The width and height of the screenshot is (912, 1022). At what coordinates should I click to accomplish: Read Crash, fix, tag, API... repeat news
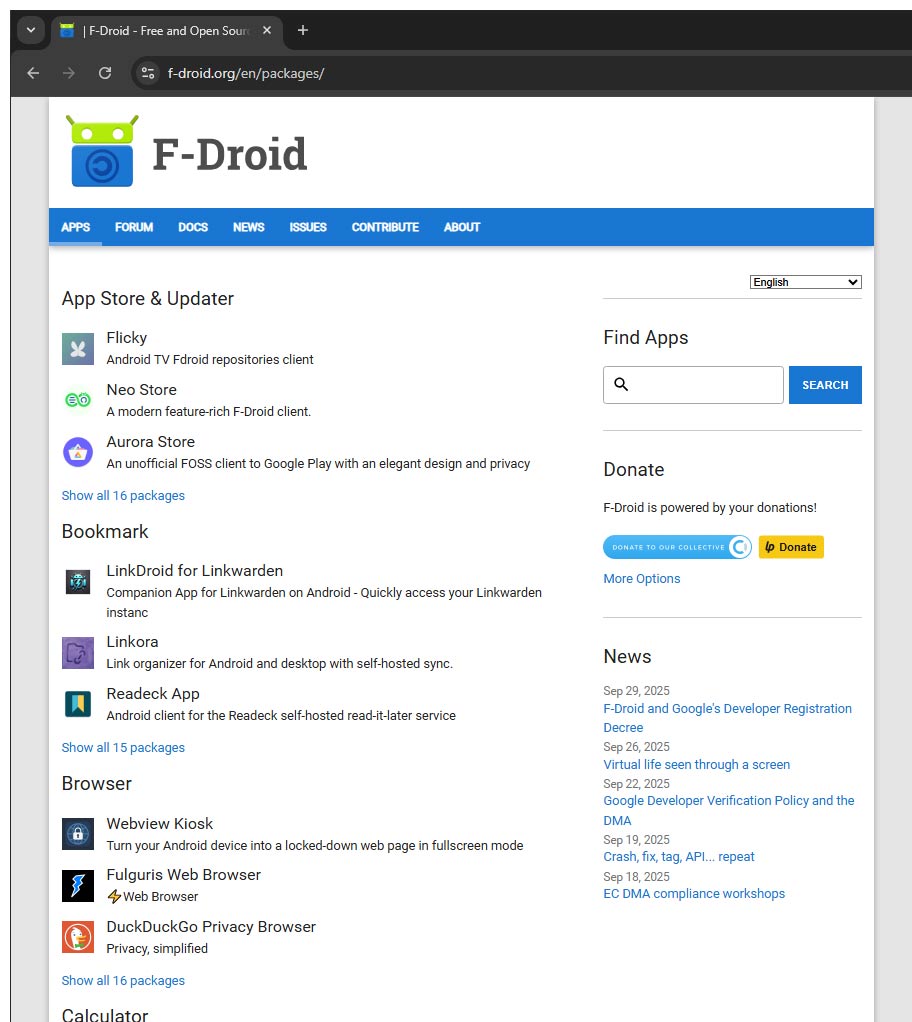(679, 856)
